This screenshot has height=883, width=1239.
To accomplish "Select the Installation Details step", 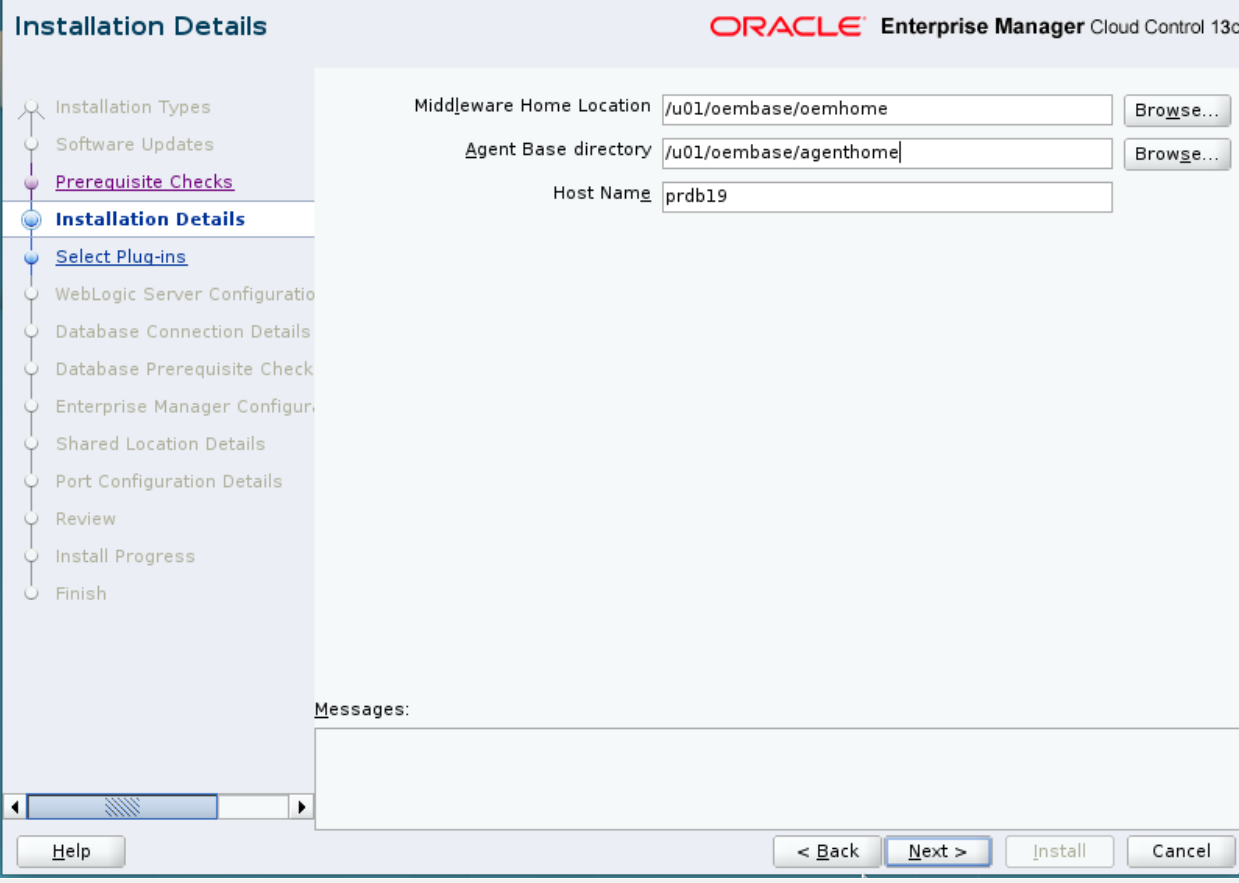I will point(150,219).
